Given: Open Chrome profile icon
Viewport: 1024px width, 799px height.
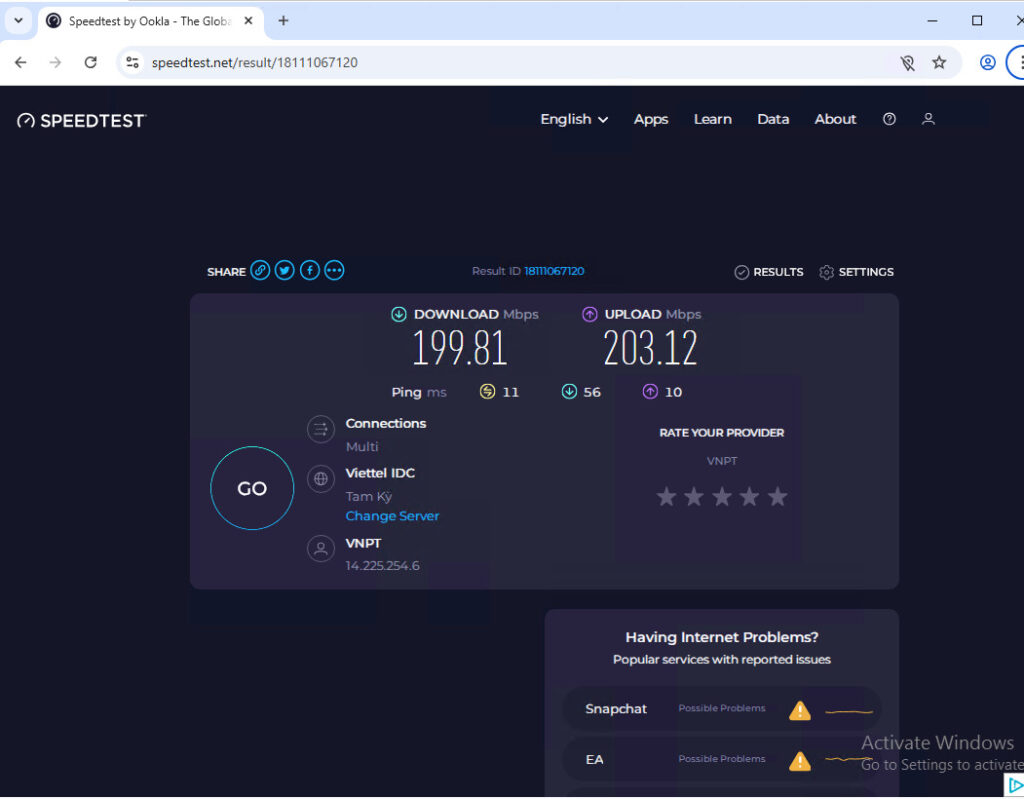Looking at the screenshot, I should 987,63.
